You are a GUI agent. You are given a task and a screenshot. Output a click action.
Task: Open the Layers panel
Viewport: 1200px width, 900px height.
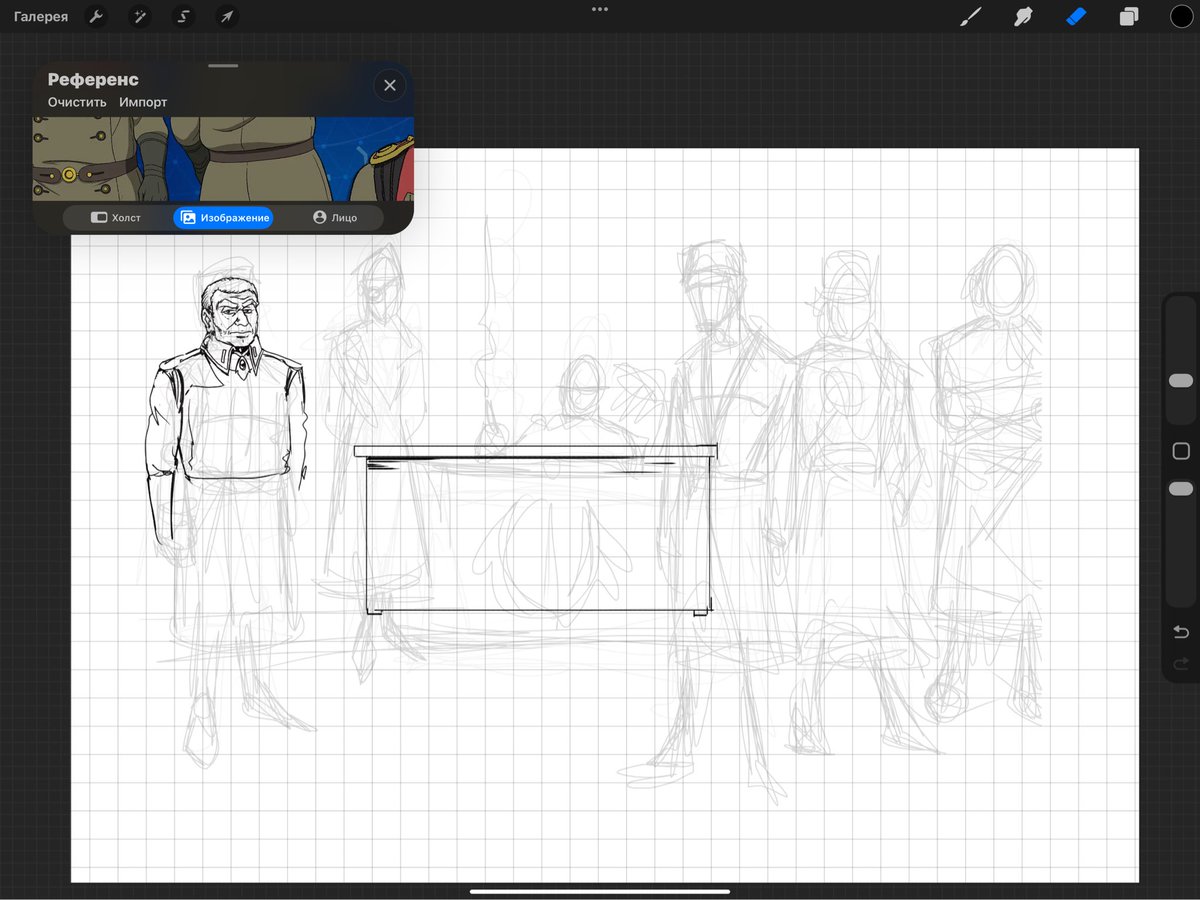click(x=1129, y=17)
